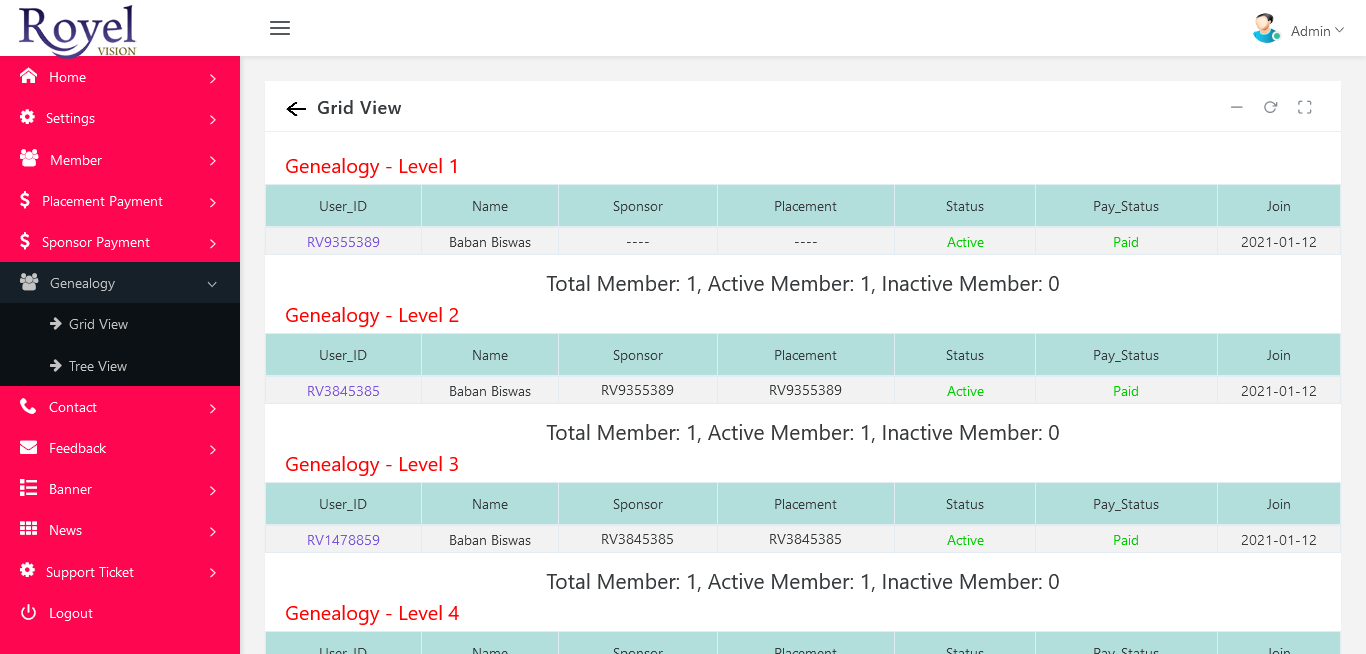Expand the Banner menu chevron

(x=213, y=490)
